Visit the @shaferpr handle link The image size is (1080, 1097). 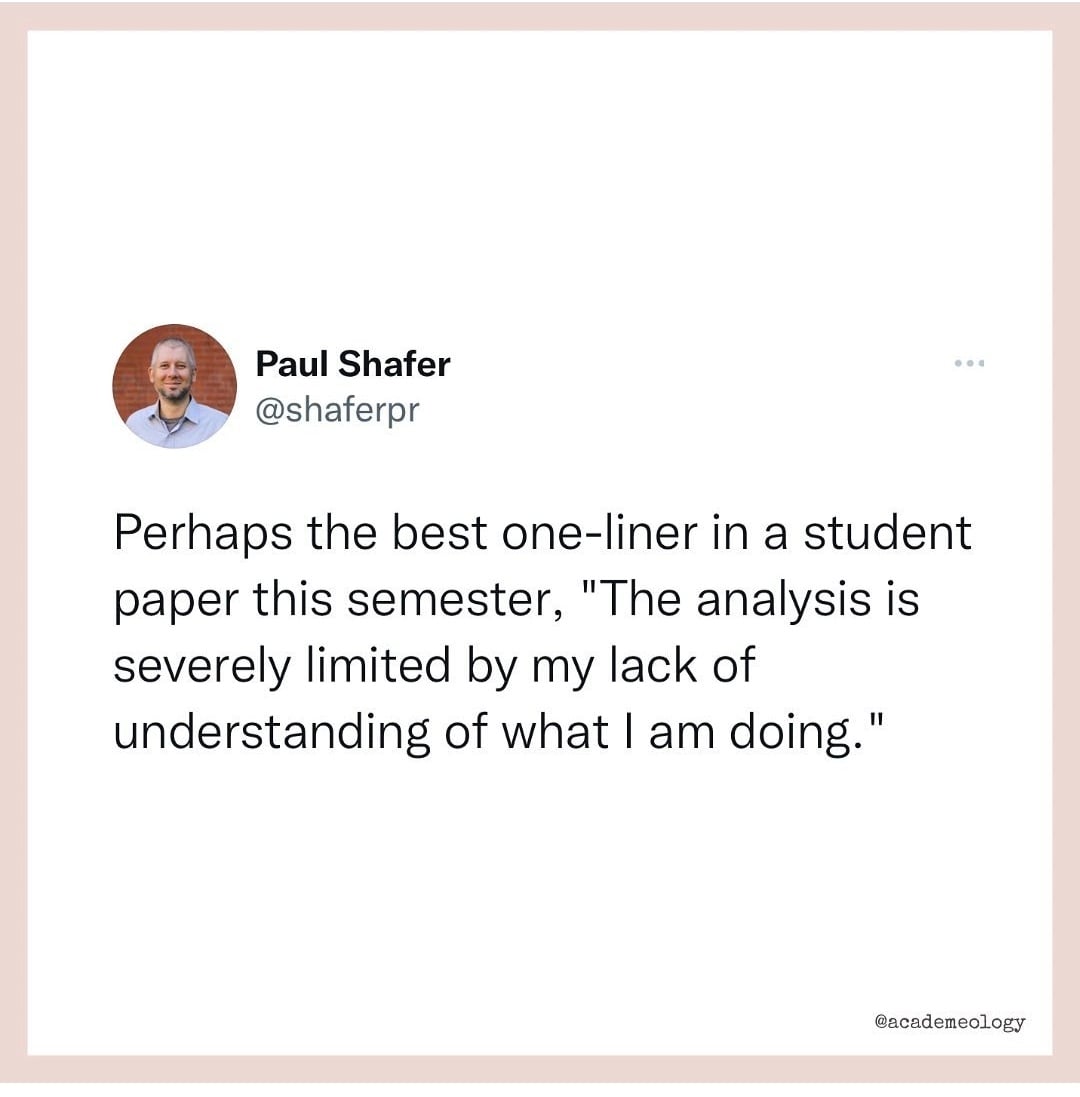pos(337,410)
